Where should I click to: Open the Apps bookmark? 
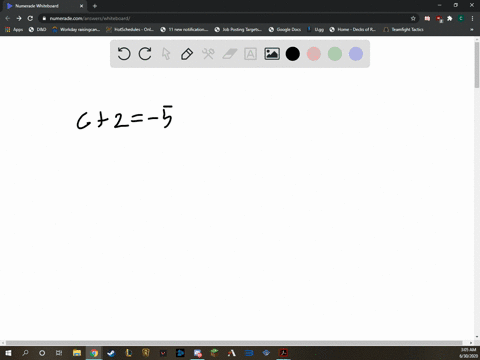[x=14, y=29]
